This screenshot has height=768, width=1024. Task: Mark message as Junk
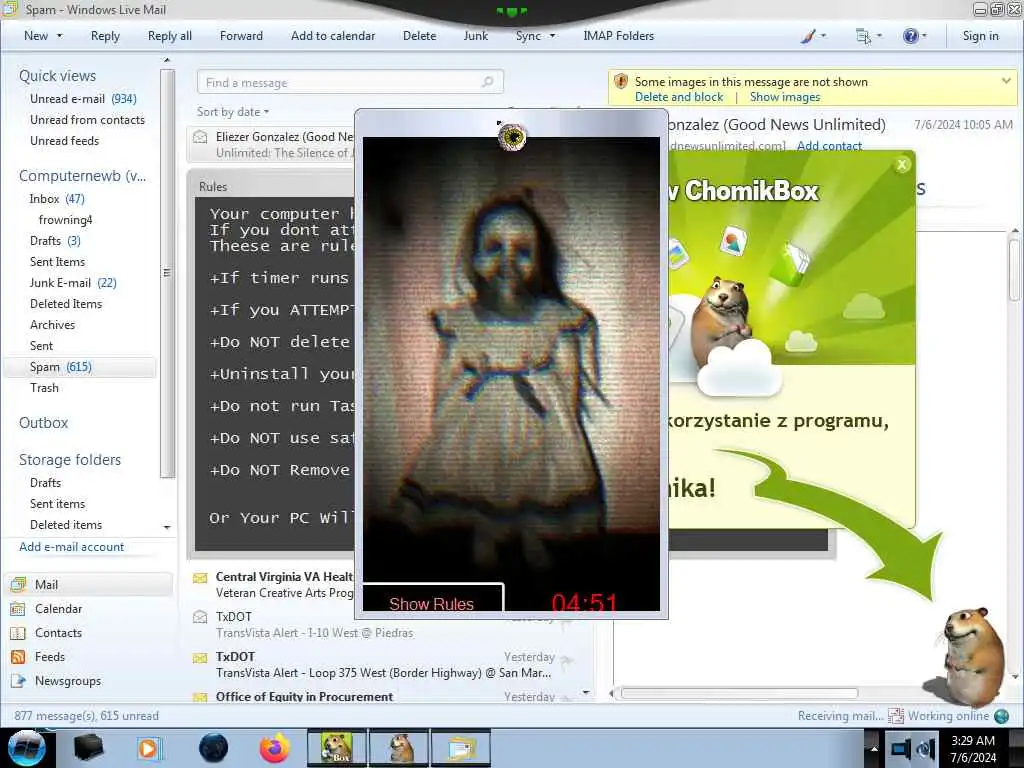point(475,36)
